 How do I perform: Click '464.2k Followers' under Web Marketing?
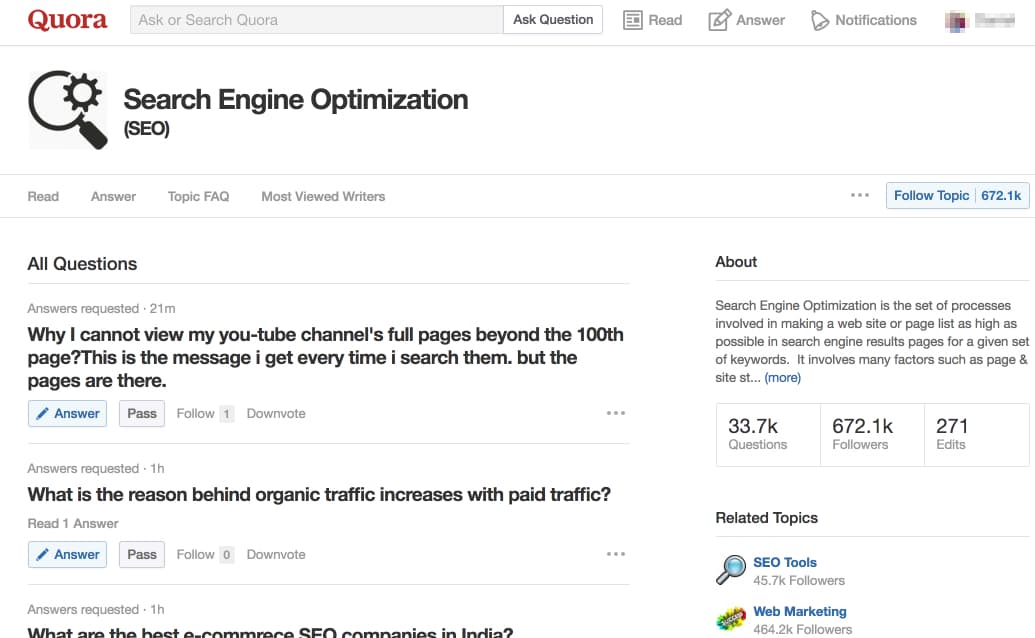[x=803, y=629]
